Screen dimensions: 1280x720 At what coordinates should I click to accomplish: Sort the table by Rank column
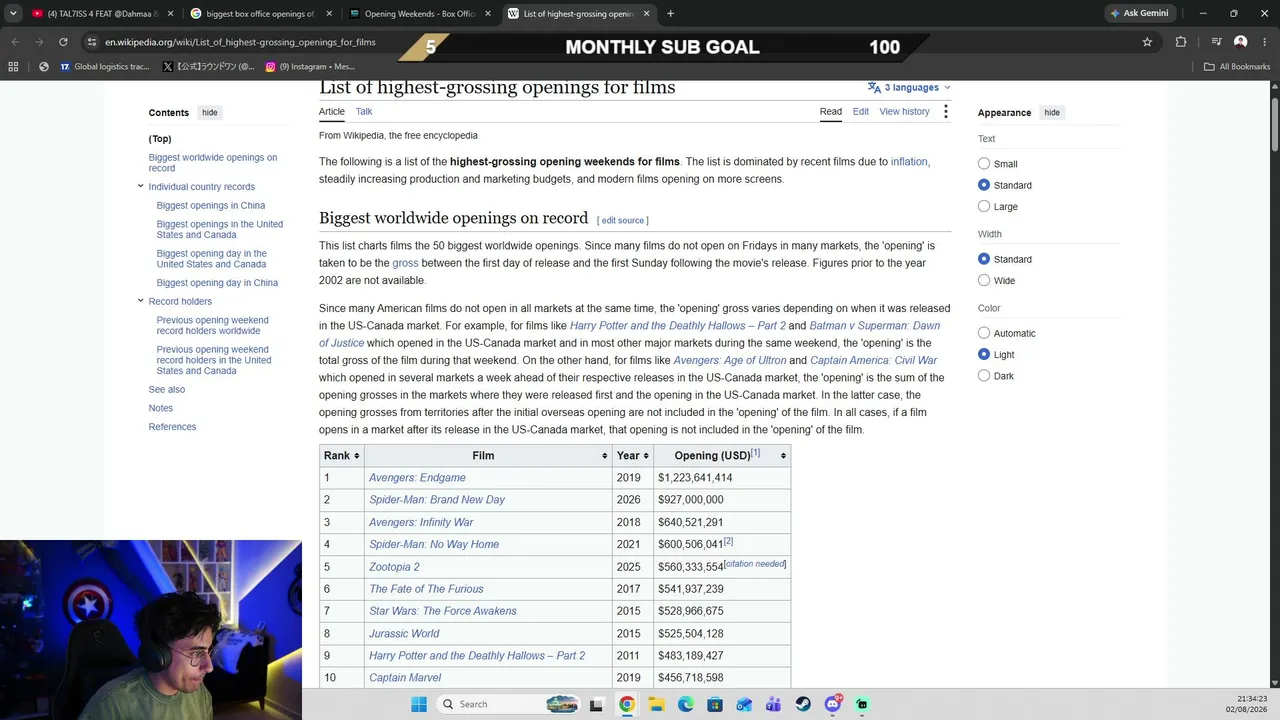pyautogui.click(x=342, y=456)
